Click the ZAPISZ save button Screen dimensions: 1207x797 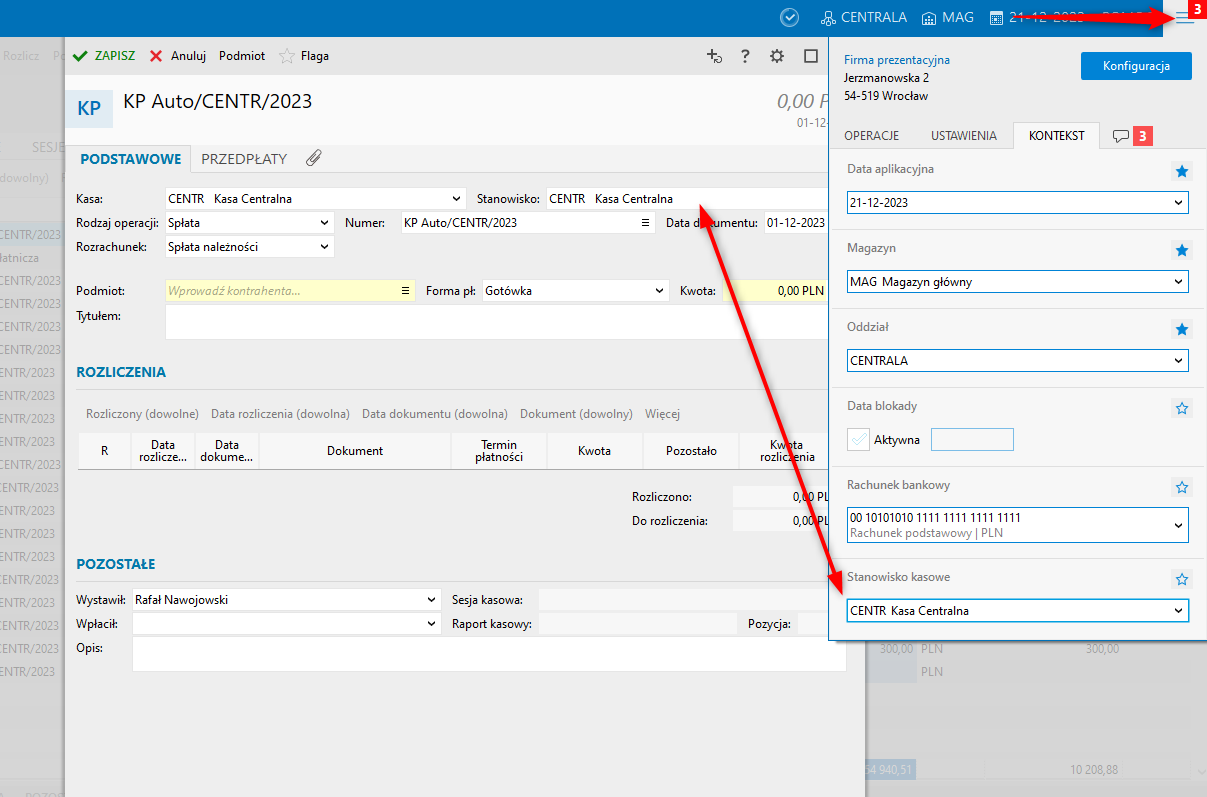(x=105, y=56)
